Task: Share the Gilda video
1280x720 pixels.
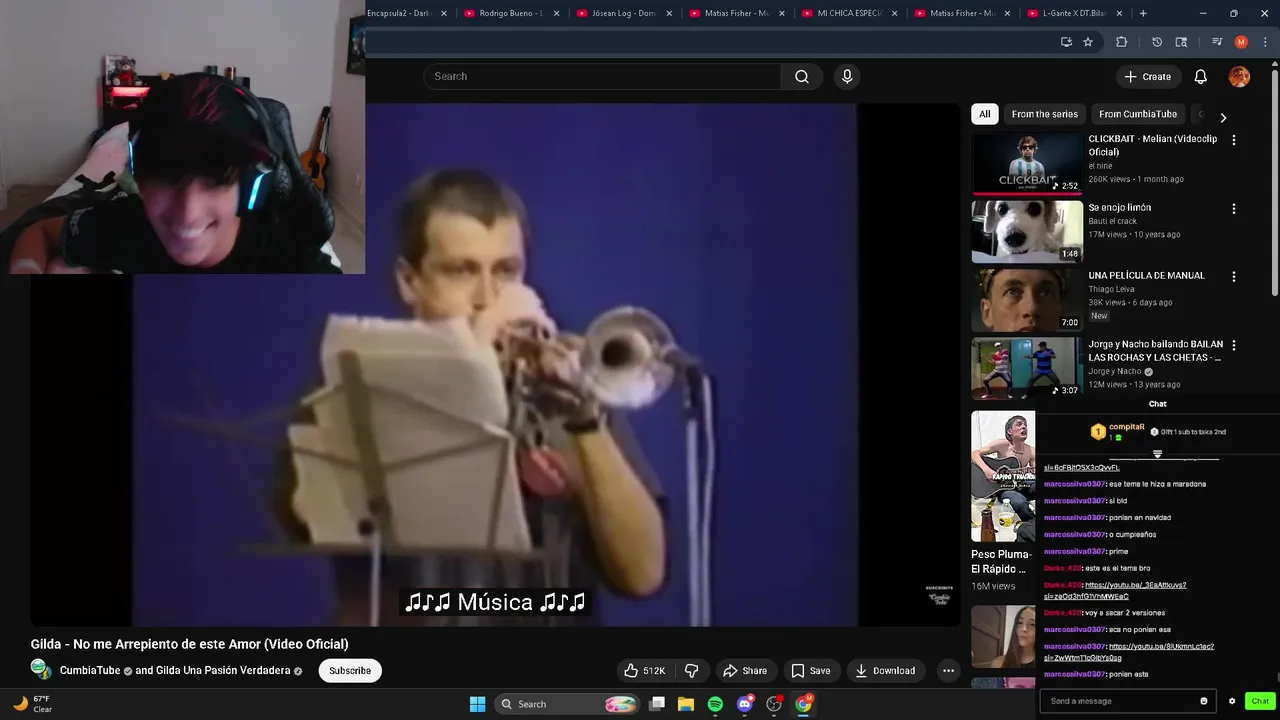Action: pyautogui.click(x=745, y=671)
